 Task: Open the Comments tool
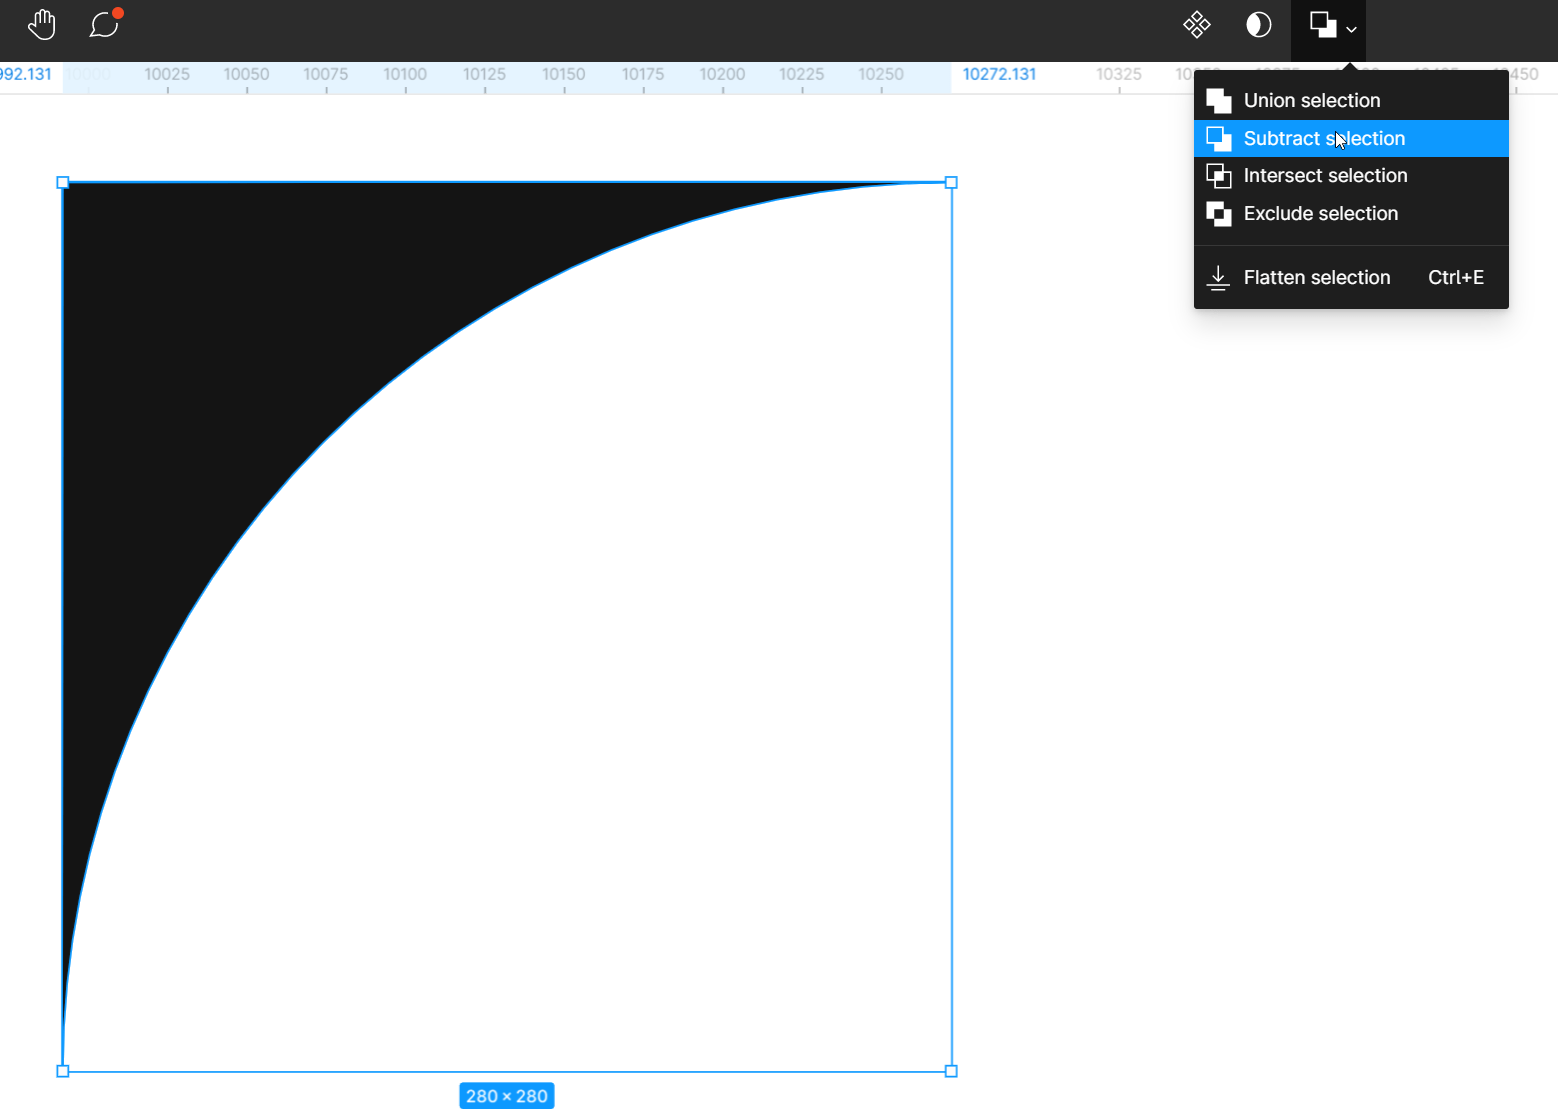[x=103, y=25]
